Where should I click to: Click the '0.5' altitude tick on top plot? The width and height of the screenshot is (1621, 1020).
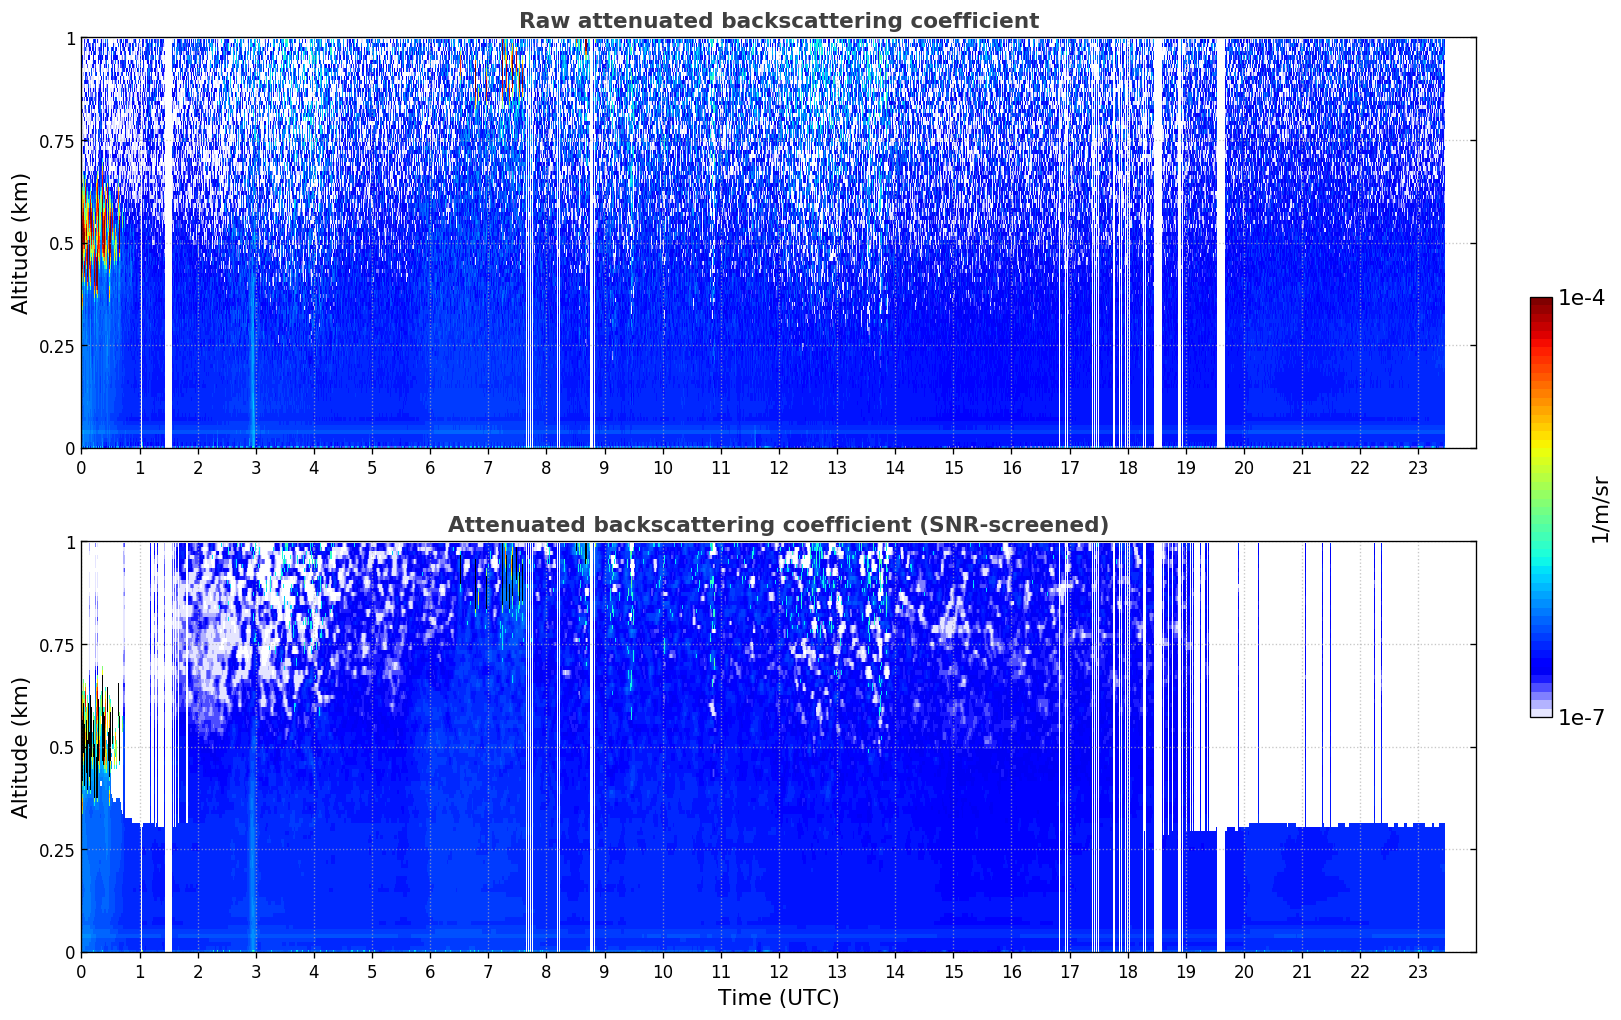click(62, 243)
